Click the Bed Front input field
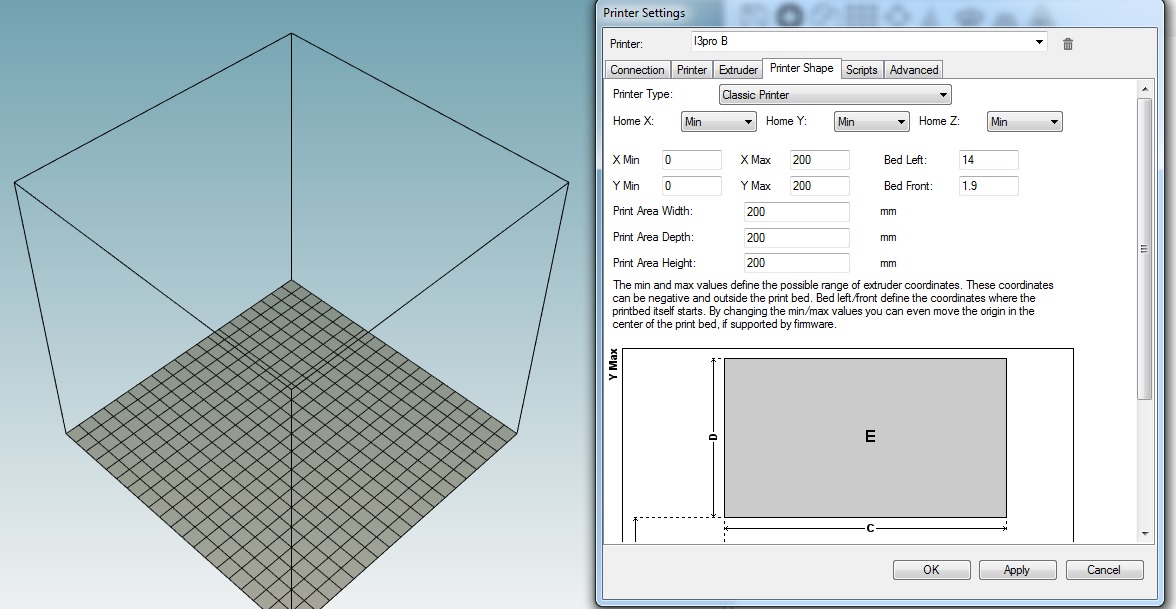The width and height of the screenshot is (1176, 609). [x=988, y=186]
